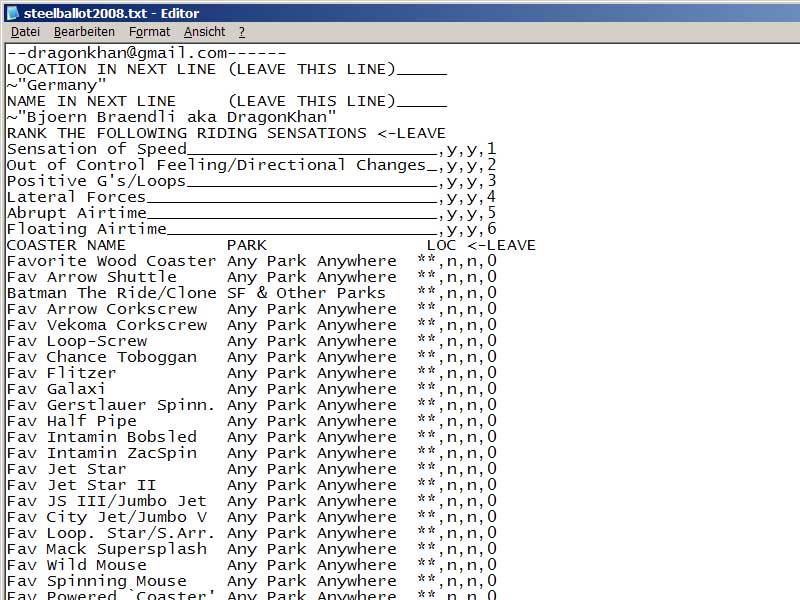Viewport: 800px width, 600px height.
Task: Place cursor on Fav Intamin ZacSpin line
Action: click(101, 453)
